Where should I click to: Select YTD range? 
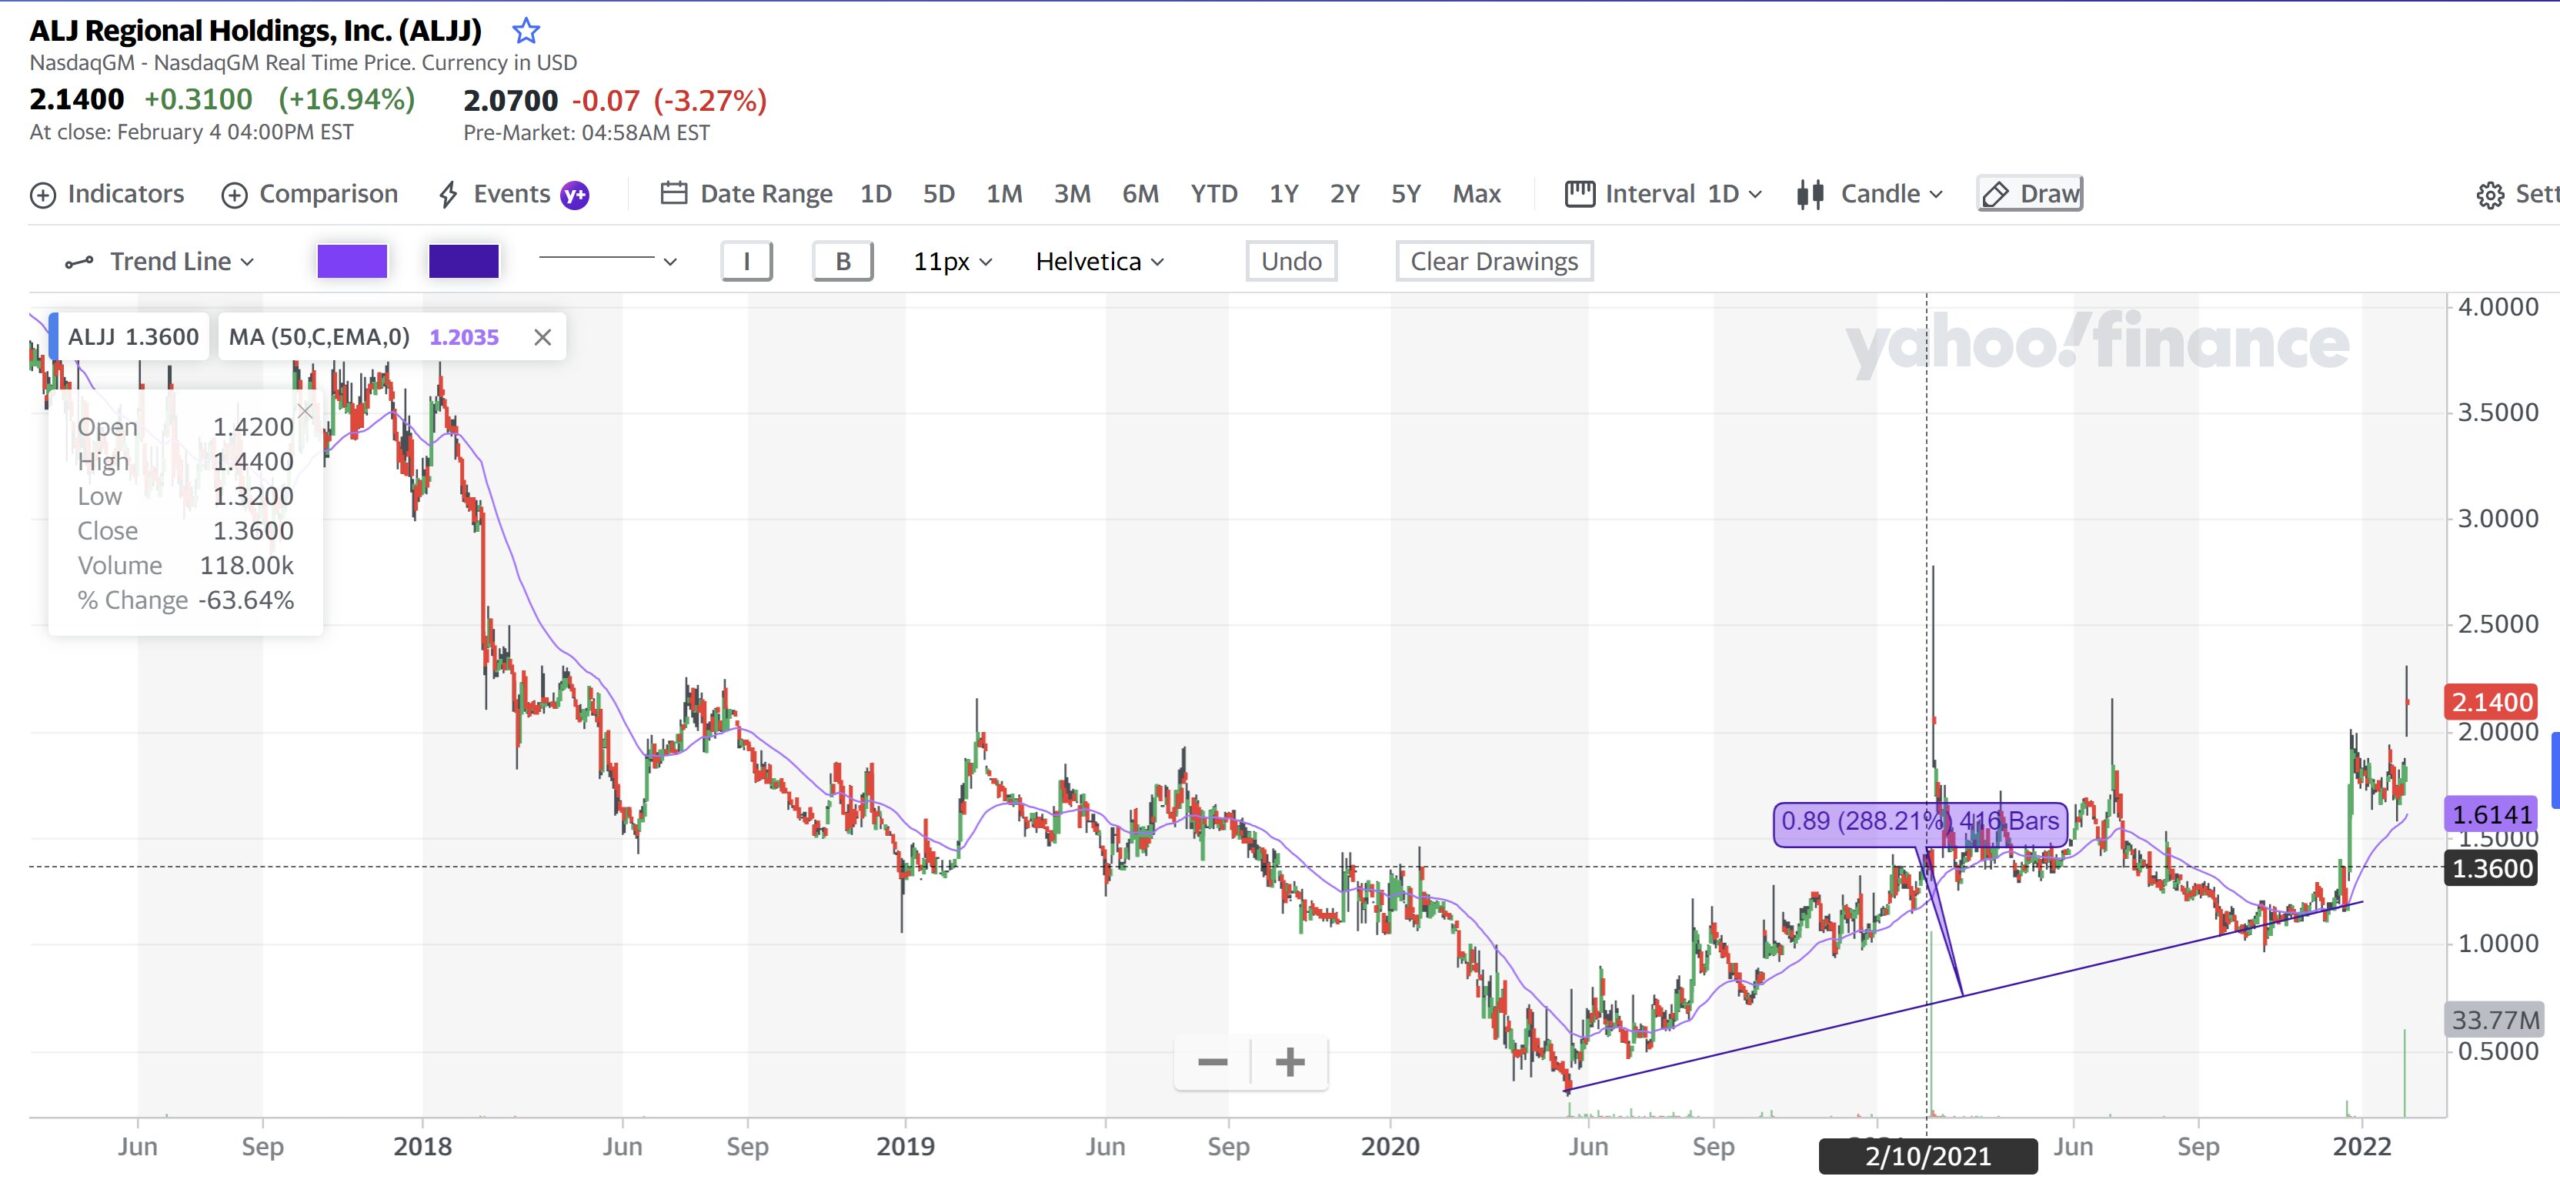tap(1214, 194)
